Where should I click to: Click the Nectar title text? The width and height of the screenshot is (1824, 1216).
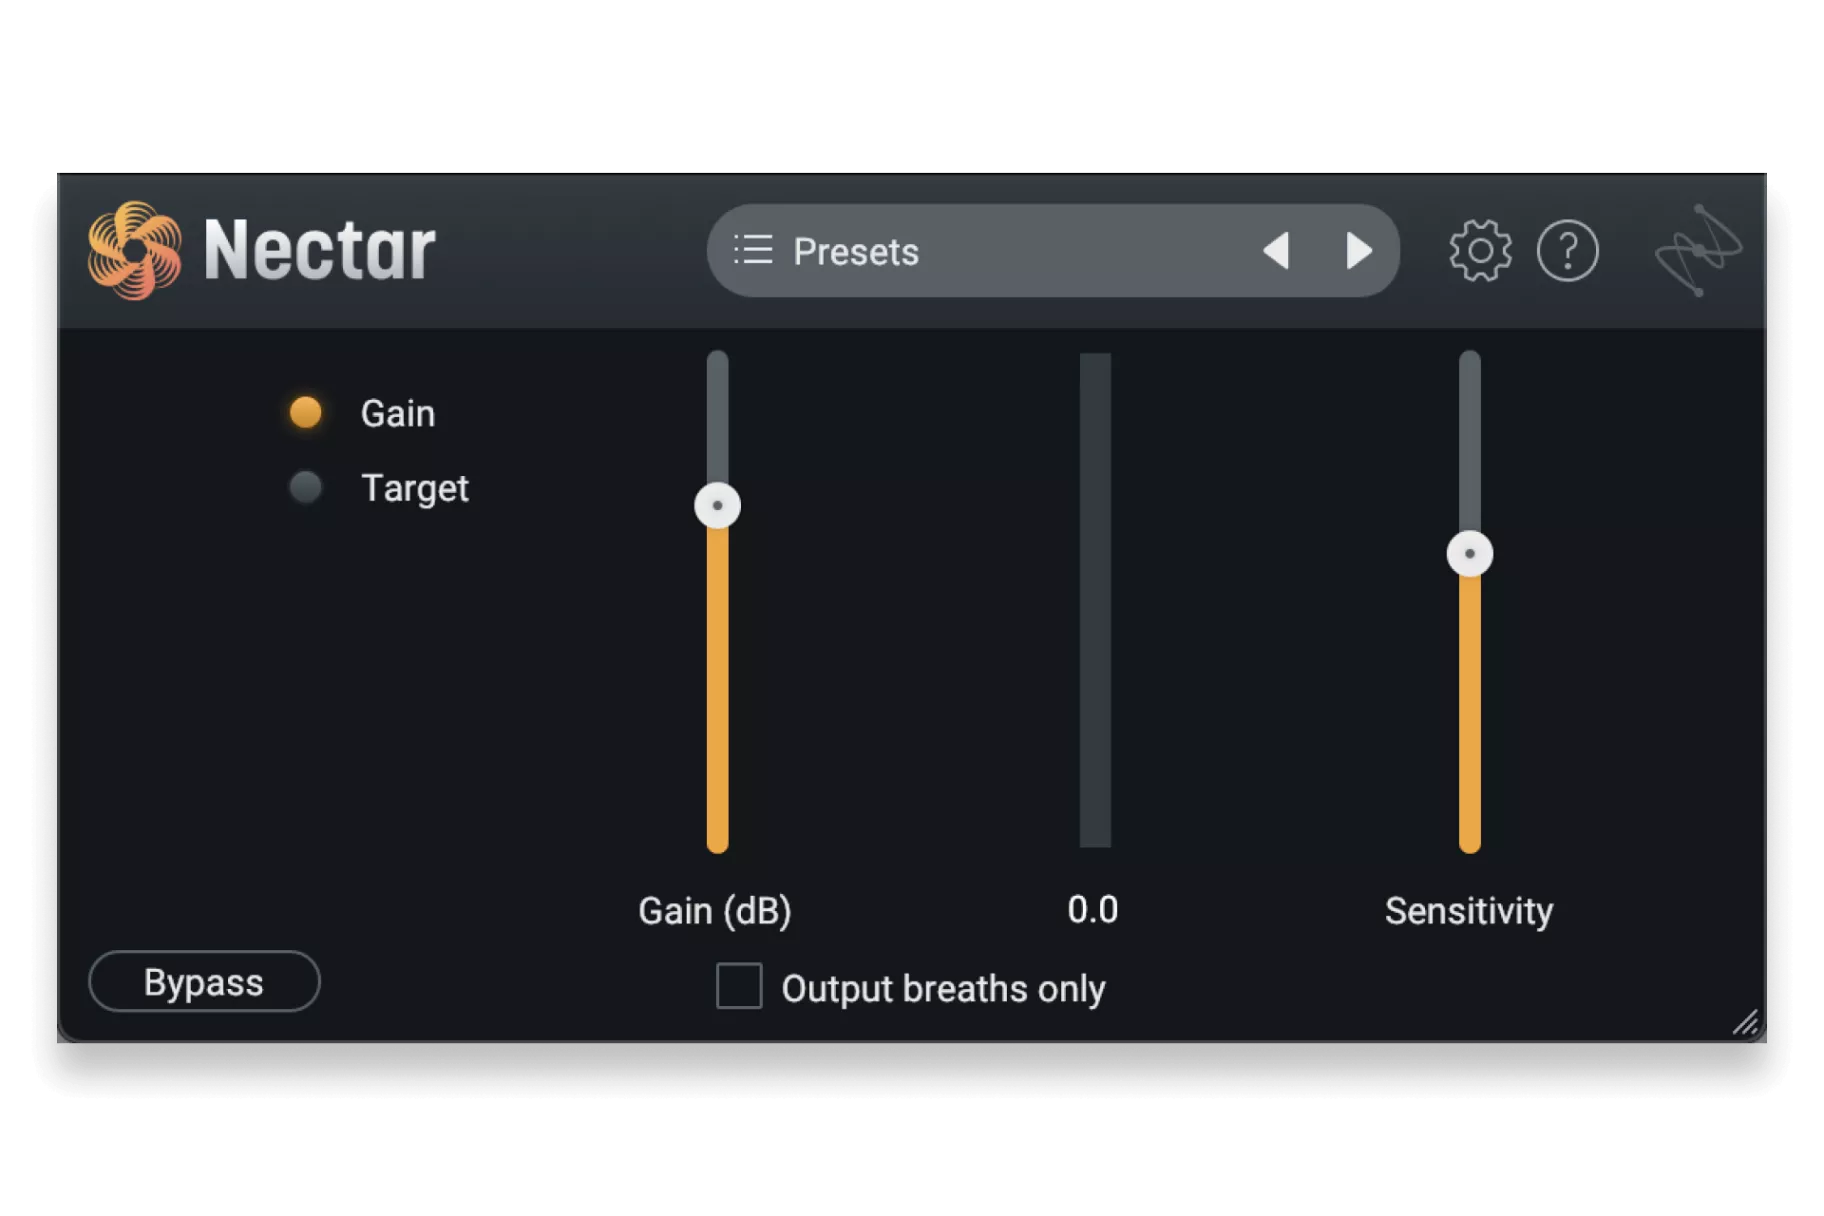pos(319,250)
